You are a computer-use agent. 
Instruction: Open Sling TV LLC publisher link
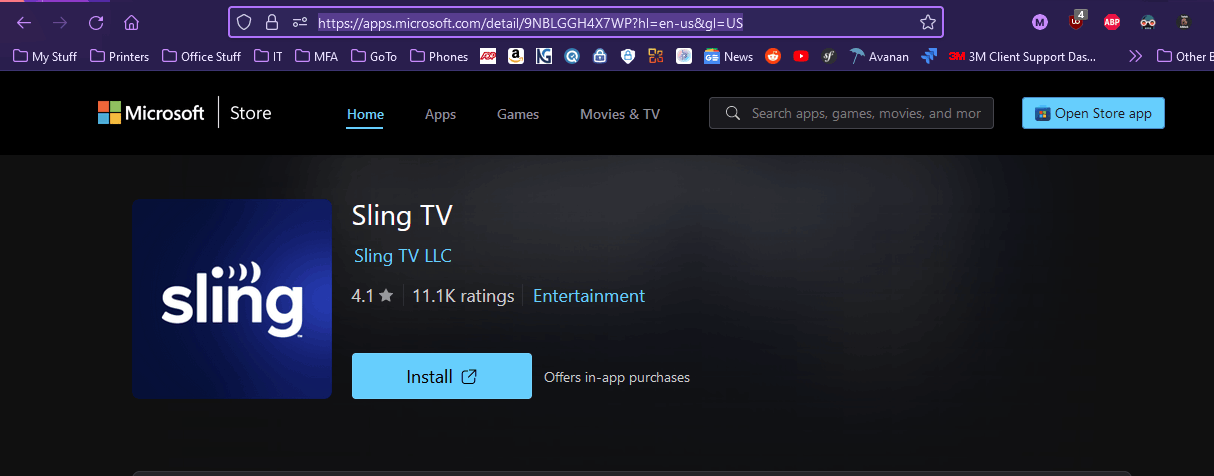(403, 256)
